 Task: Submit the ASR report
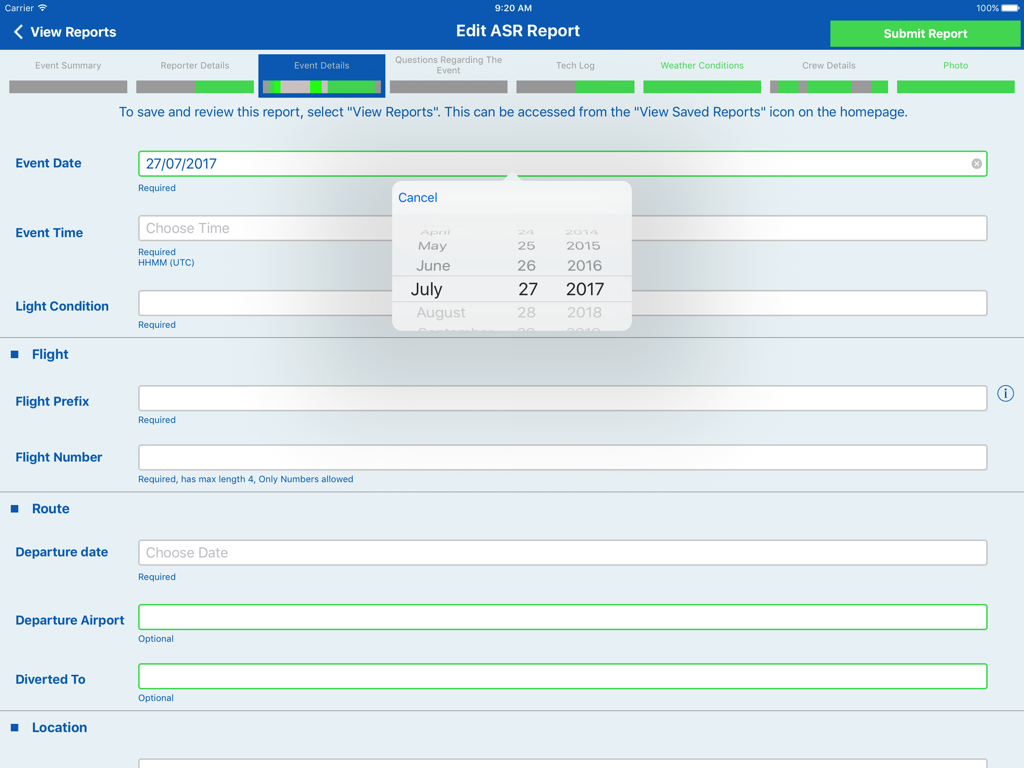(x=925, y=33)
